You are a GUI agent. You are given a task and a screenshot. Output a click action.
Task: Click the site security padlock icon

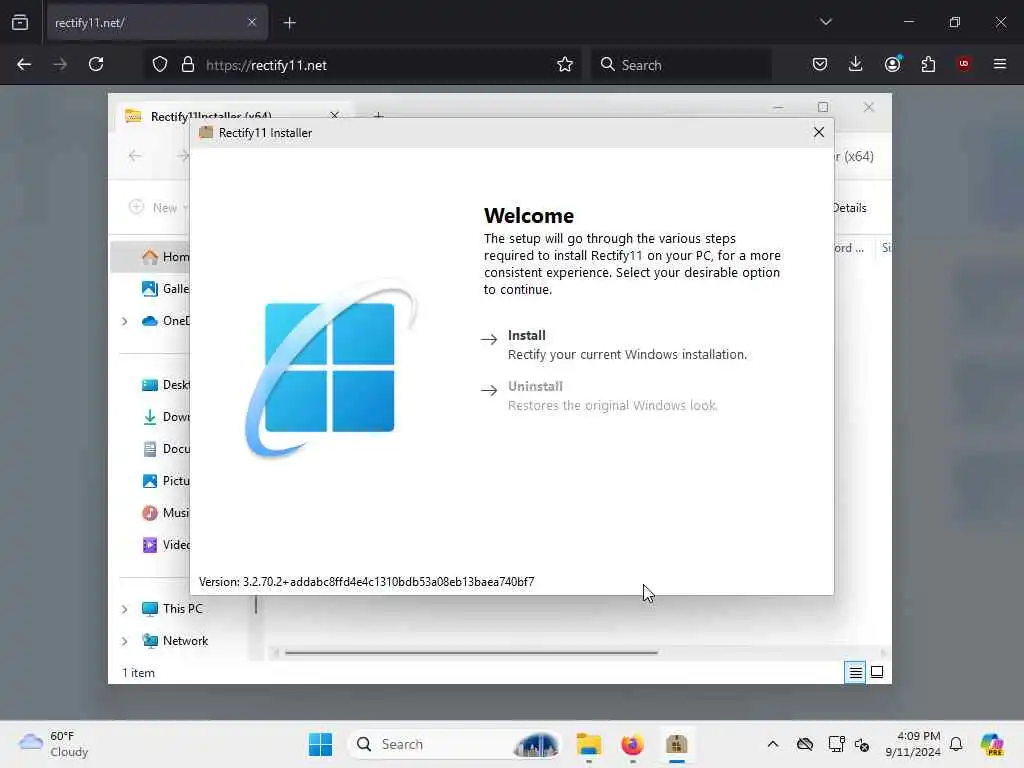[188, 65]
